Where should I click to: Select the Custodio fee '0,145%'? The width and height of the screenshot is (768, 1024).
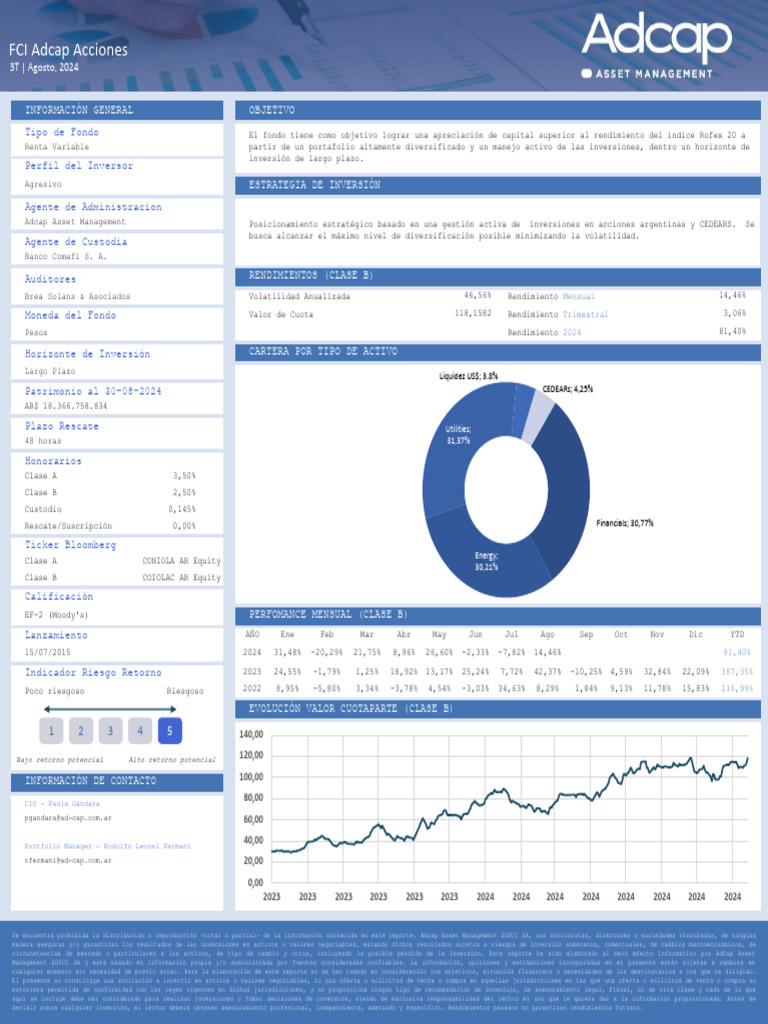(x=182, y=509)
